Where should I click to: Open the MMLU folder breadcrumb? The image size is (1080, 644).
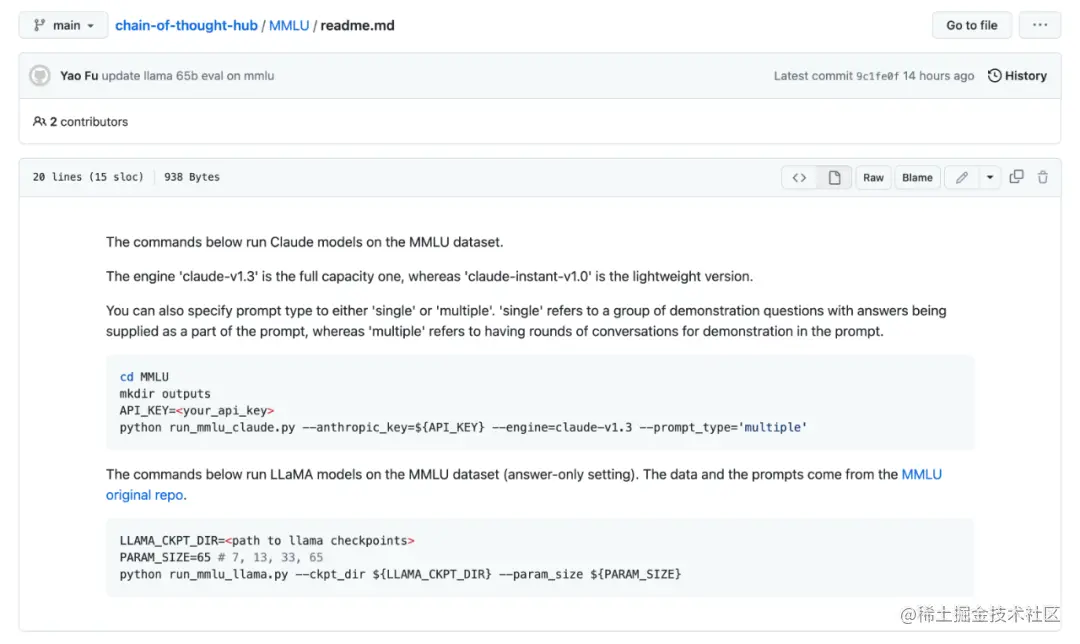(289, 25)
